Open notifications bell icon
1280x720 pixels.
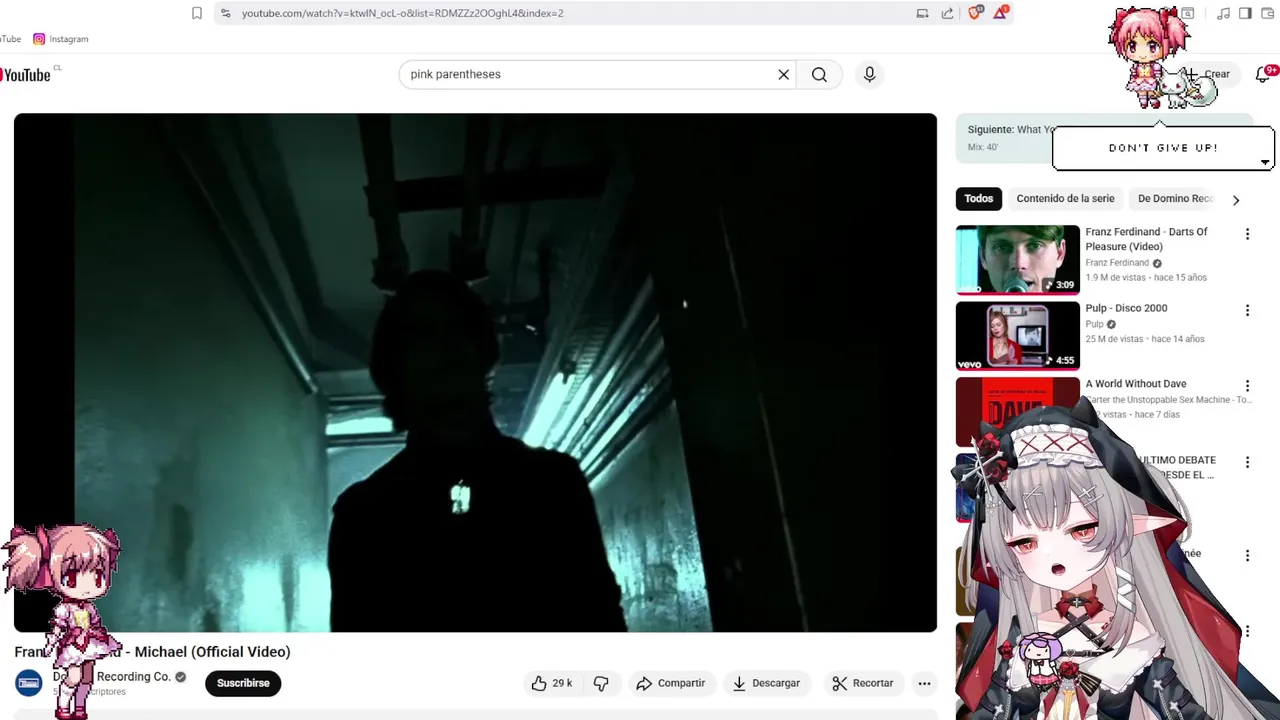point(1263,74)
